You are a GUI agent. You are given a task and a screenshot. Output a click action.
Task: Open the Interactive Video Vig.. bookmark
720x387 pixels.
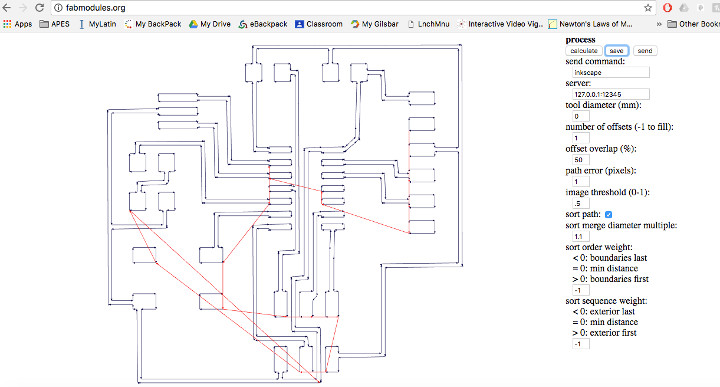(501, 24)
